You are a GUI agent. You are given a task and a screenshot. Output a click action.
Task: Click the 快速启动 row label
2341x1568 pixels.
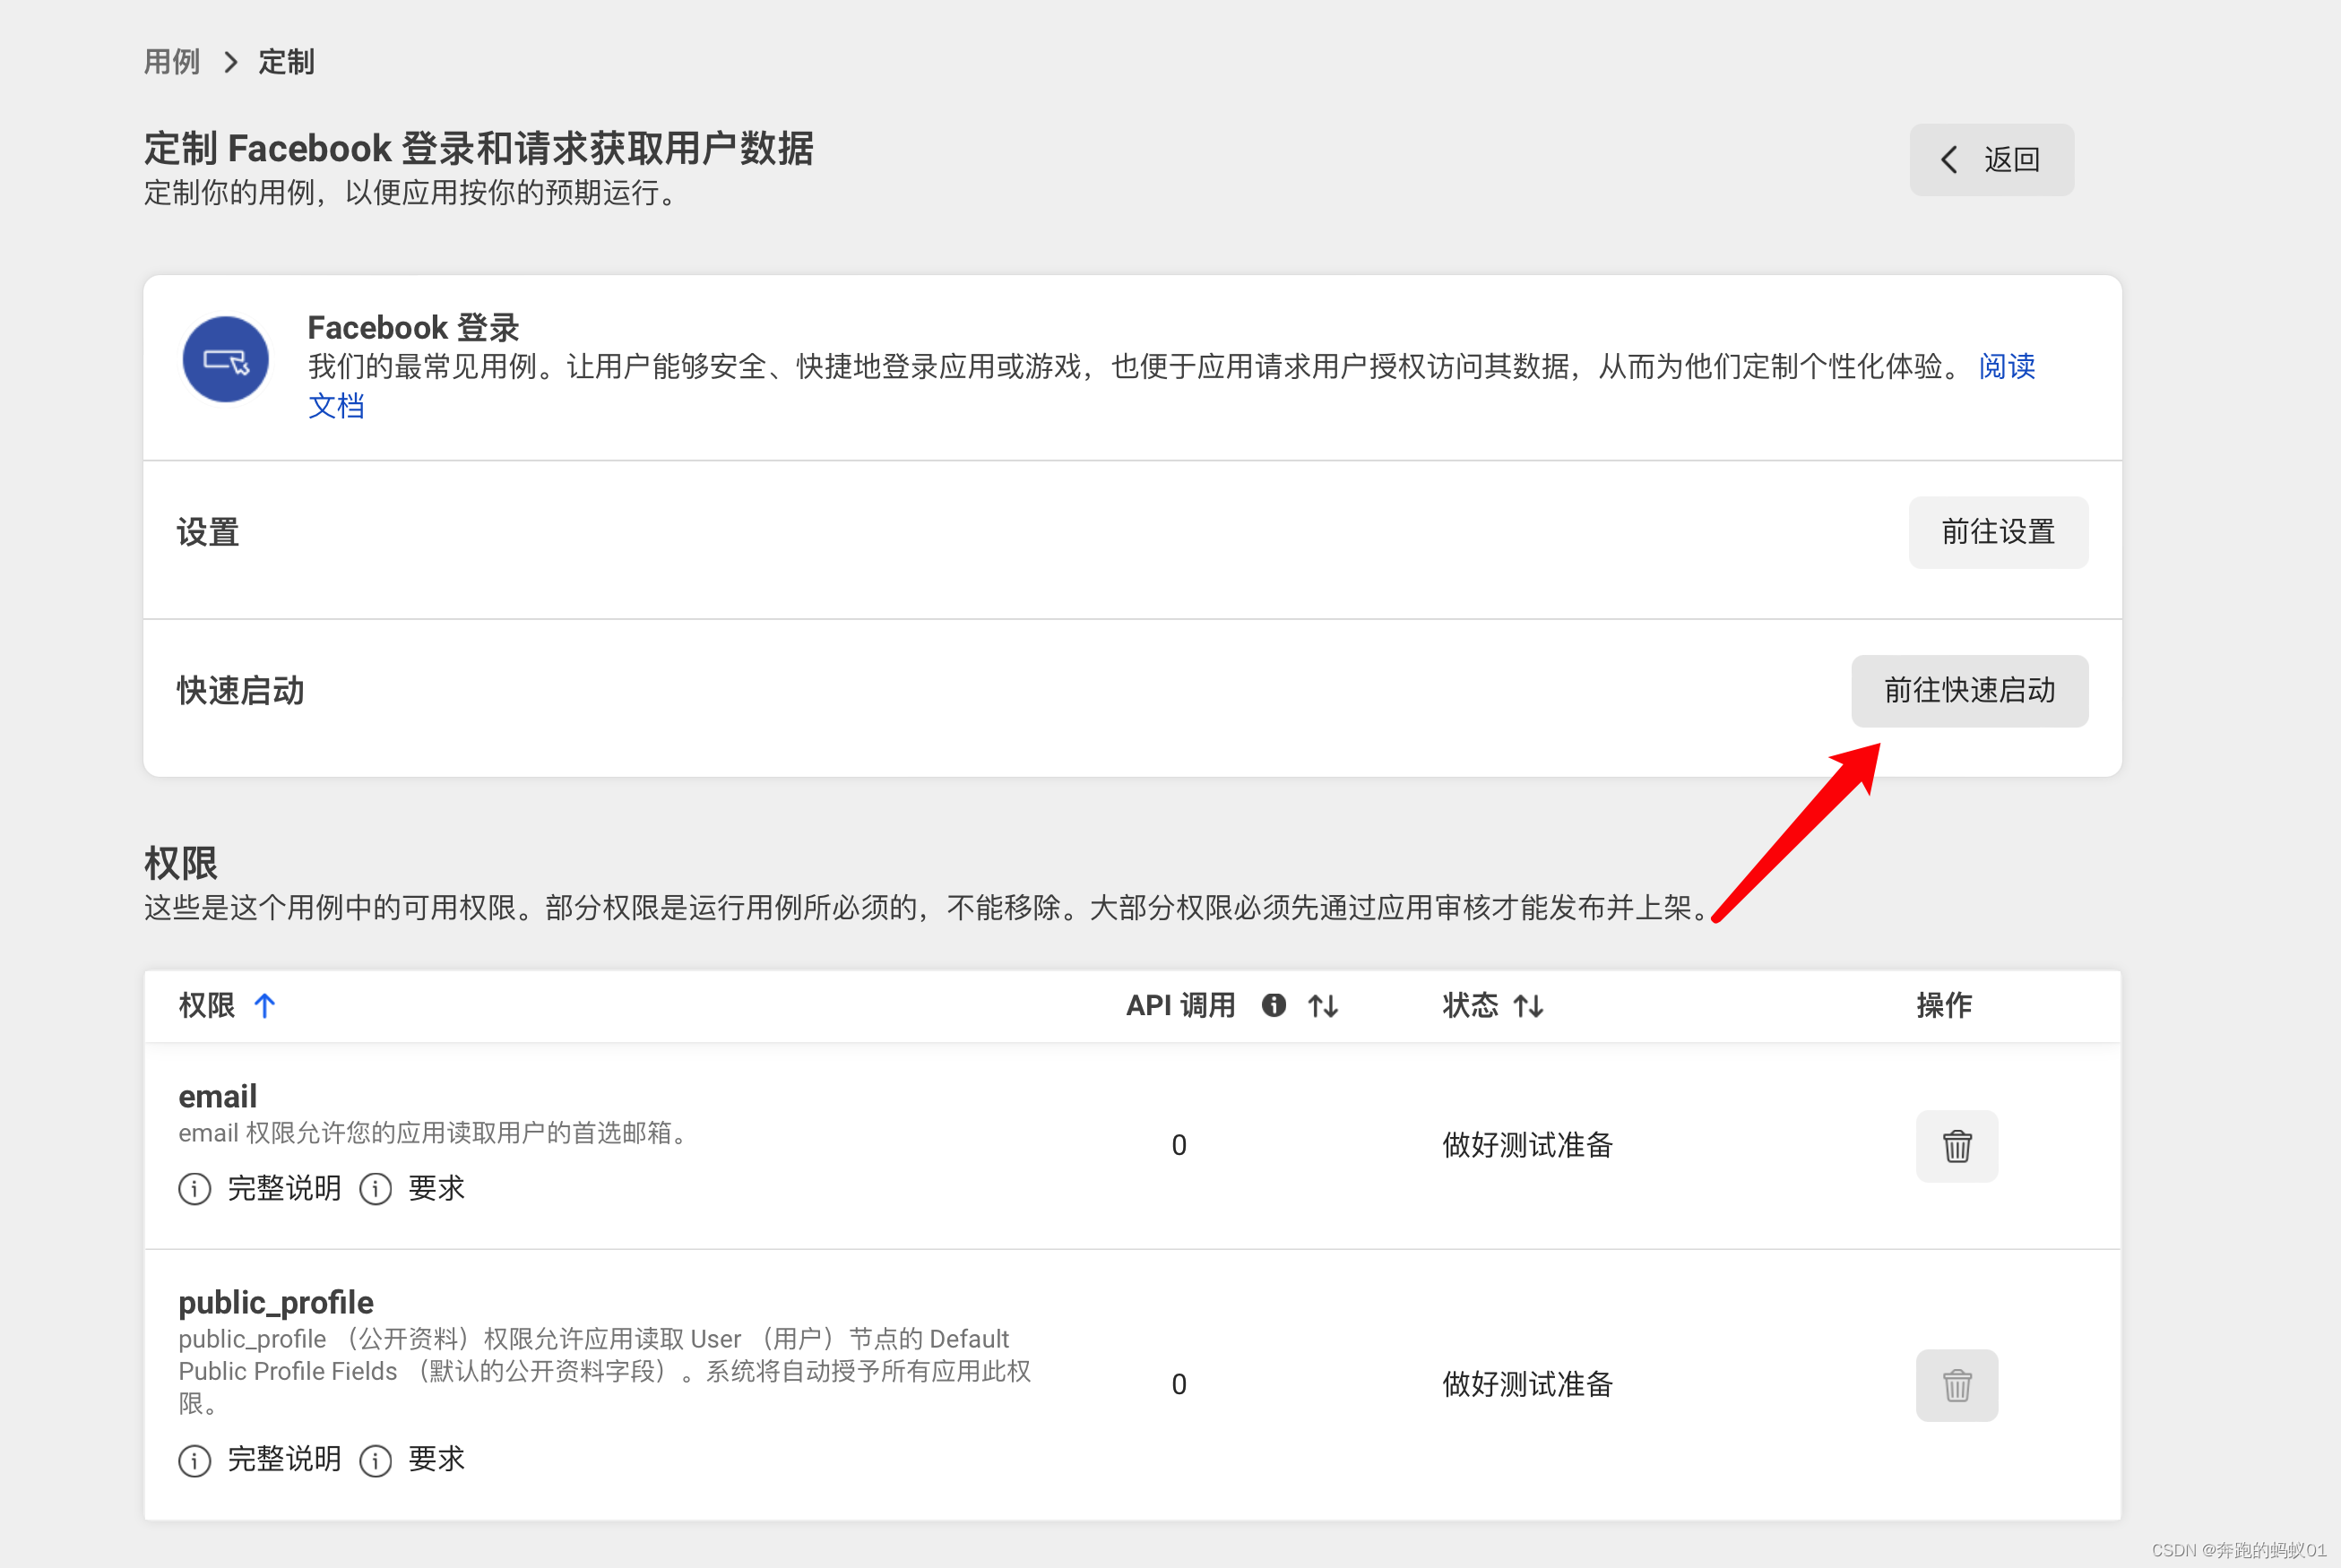click(240, 691)
